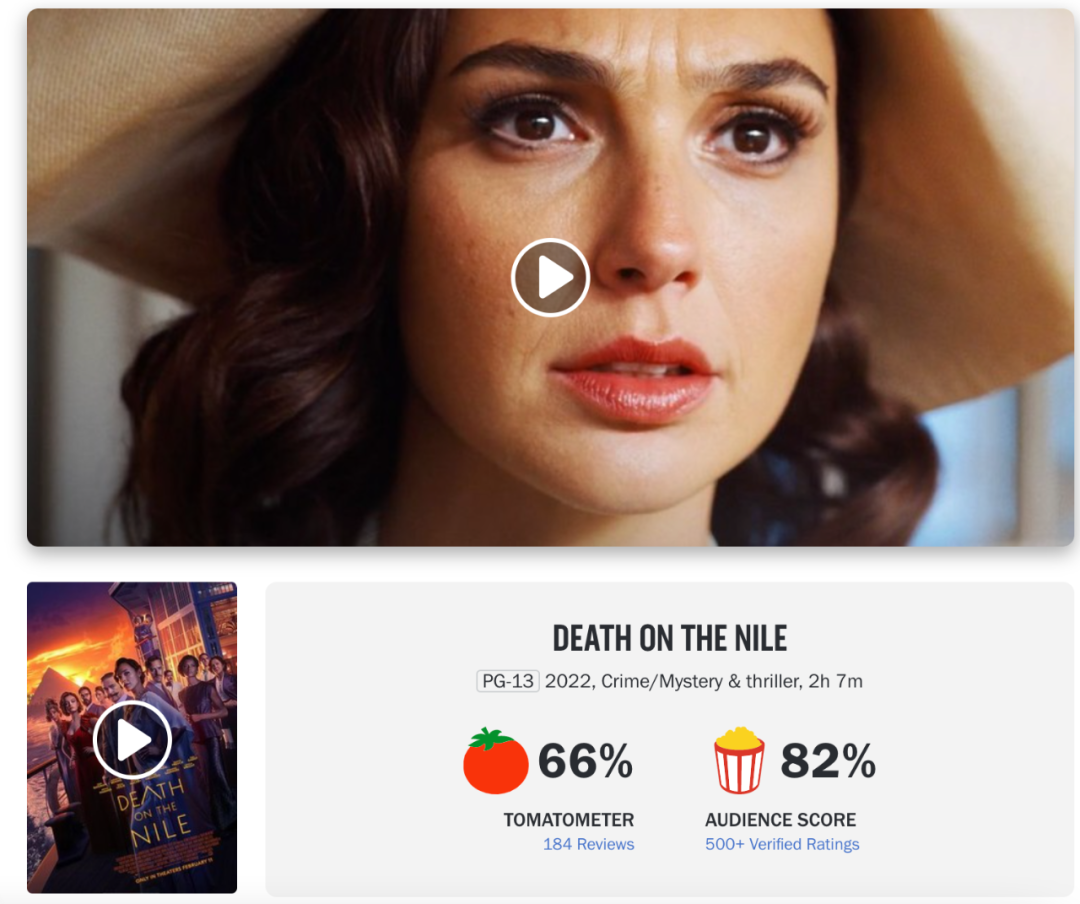Open the 500+ Verified Ratings link

[782, 844]
